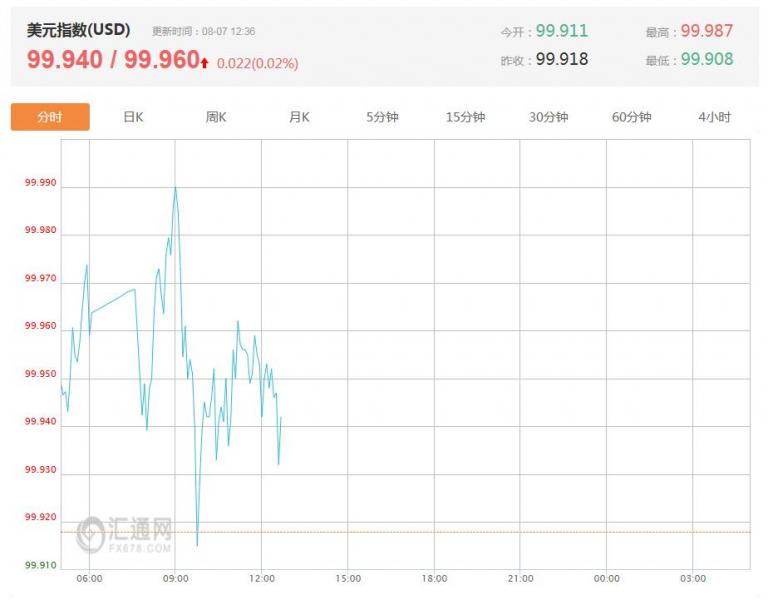Click the 汇通网 watermark logo

pos(124,534)
